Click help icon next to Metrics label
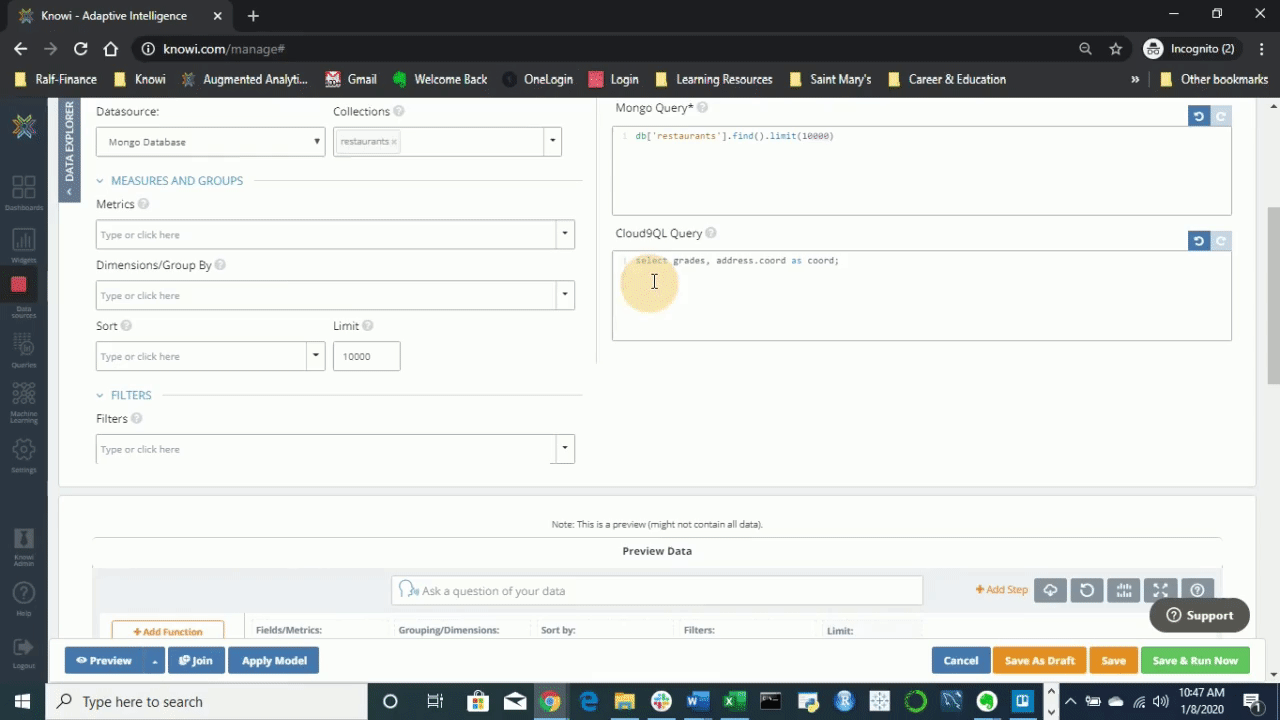This screenshot has width=1280, height=720. tap(143, 204)
